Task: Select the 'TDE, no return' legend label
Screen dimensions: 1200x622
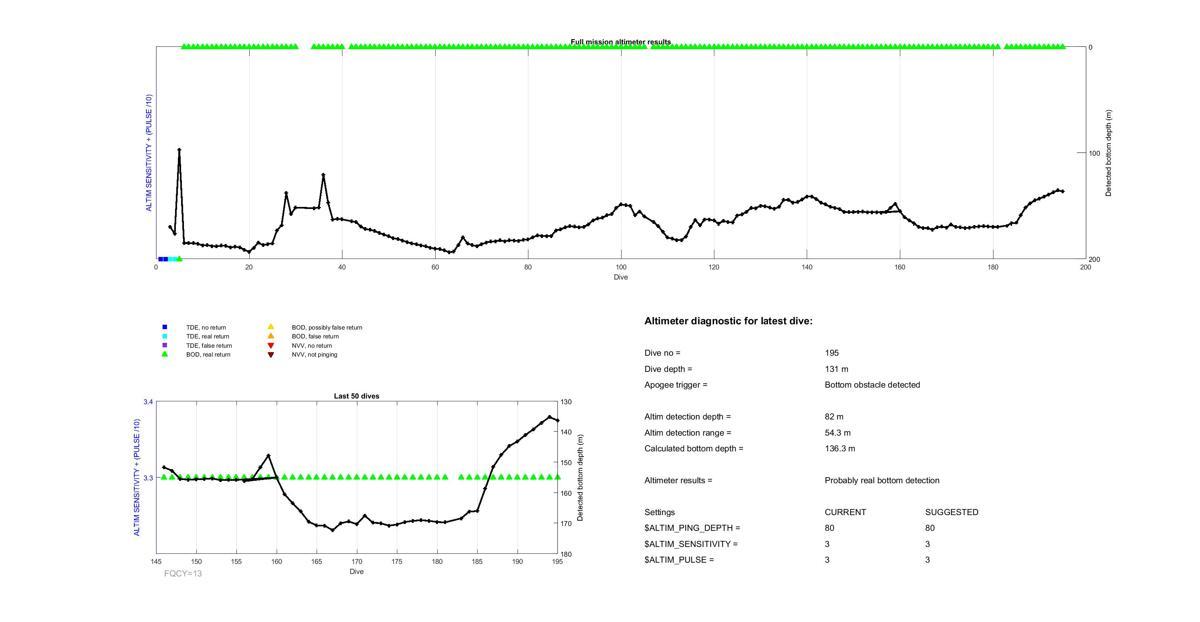Action: click(206, 327)
